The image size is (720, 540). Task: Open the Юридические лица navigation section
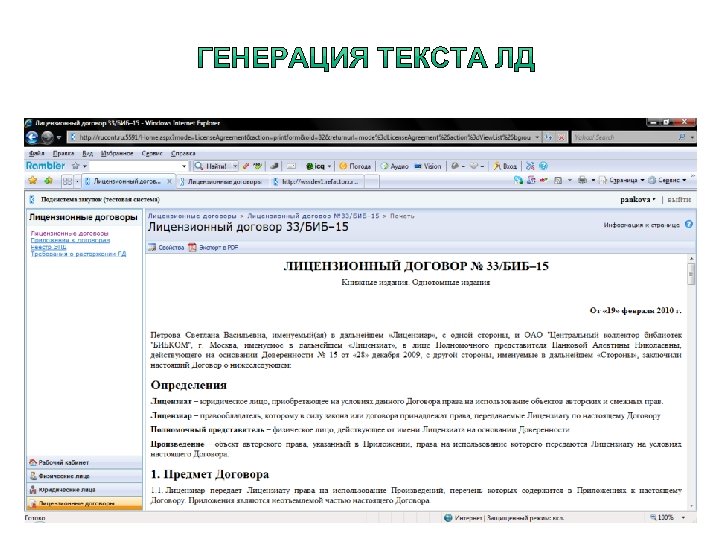tap(84, 490)
